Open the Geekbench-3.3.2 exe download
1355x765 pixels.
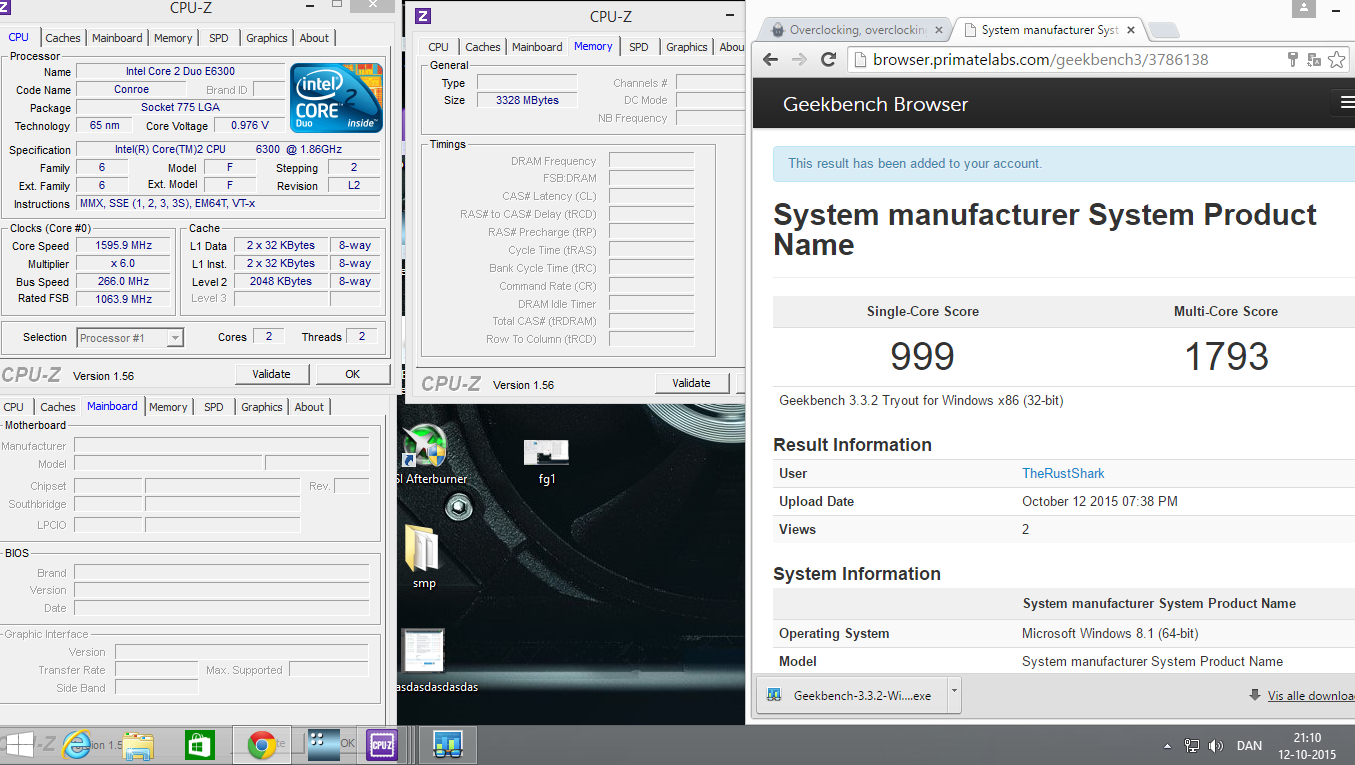click(x=851, y=695)
